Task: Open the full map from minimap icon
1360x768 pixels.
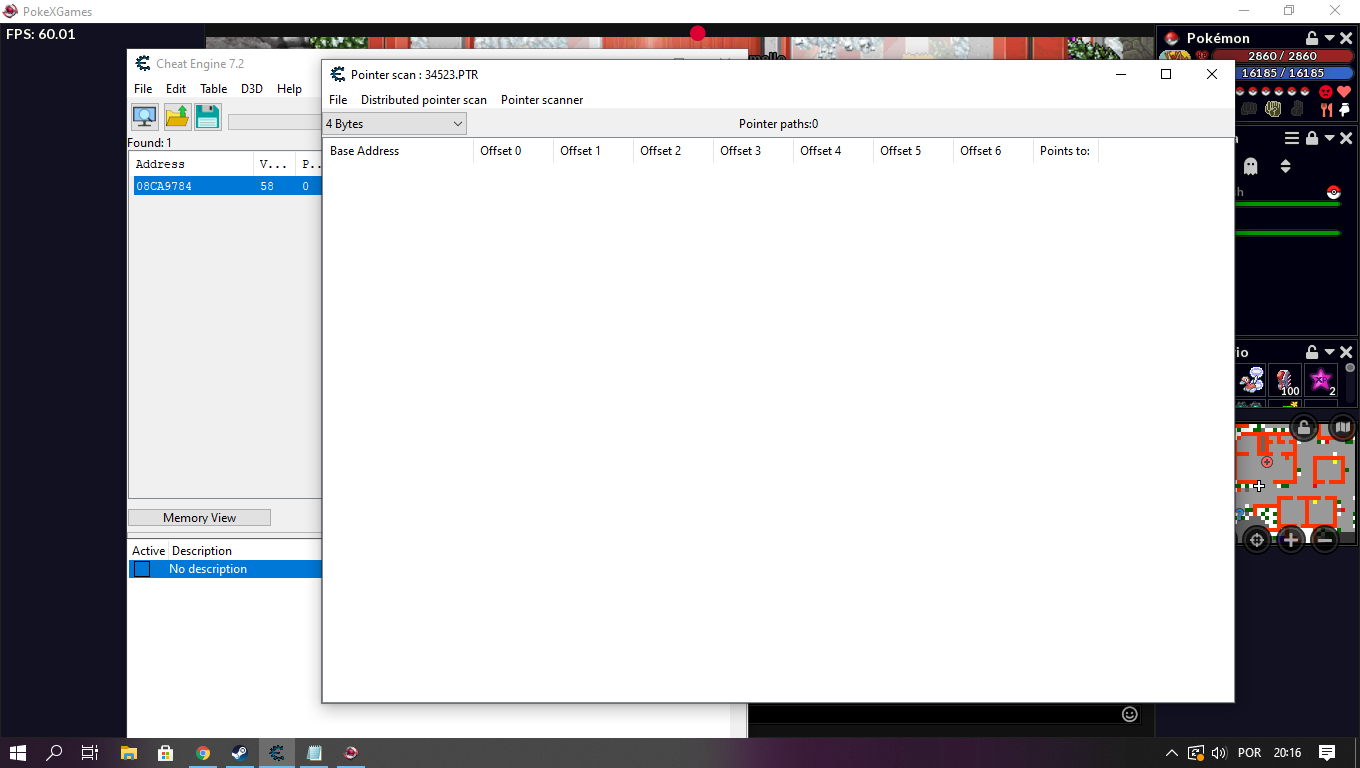Action: point(1342,427)
